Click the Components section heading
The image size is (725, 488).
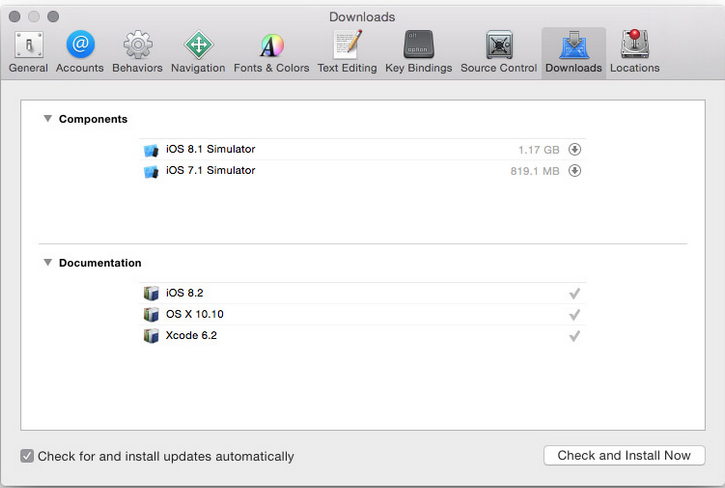(x=93, y=119)
